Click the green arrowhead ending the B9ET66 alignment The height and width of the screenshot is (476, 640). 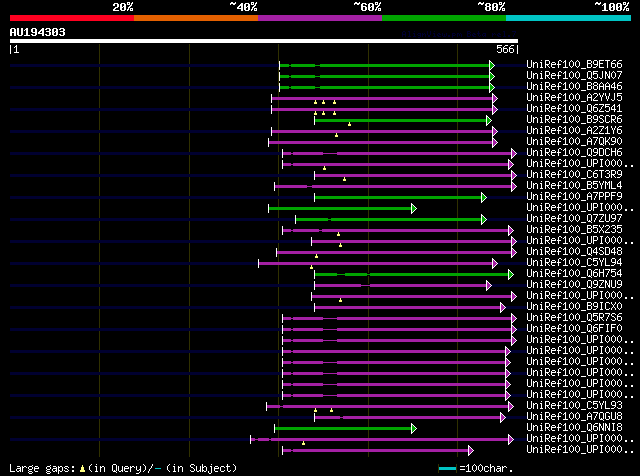[492, 65]
